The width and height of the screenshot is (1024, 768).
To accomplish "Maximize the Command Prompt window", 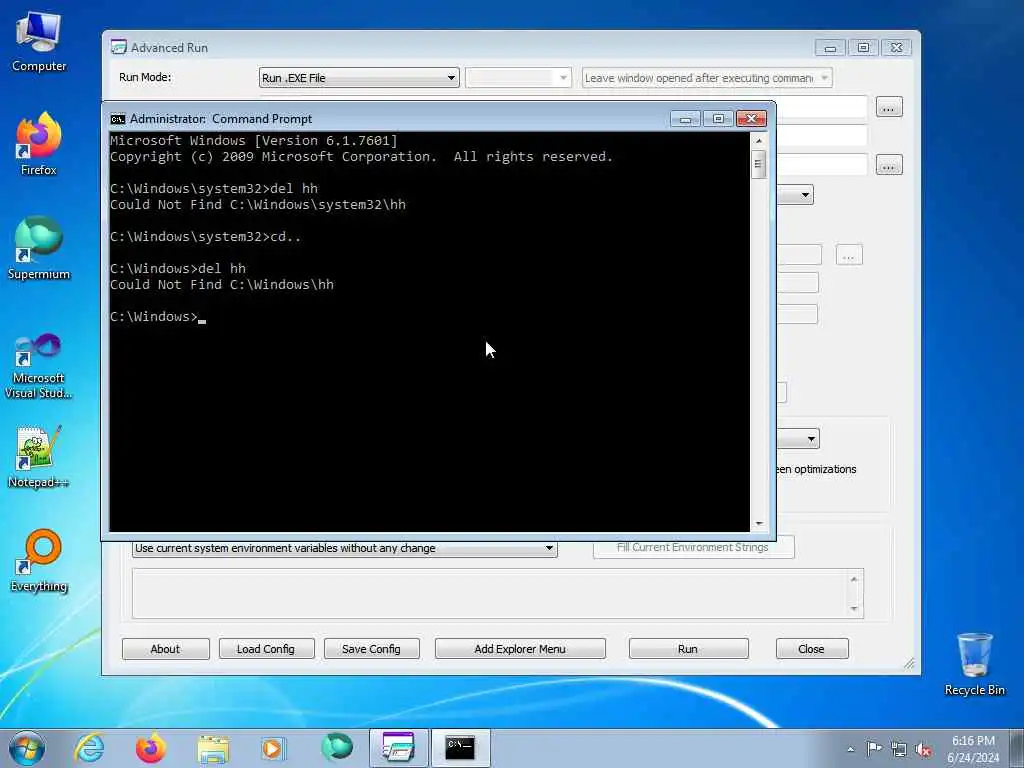I will point(718,118).
